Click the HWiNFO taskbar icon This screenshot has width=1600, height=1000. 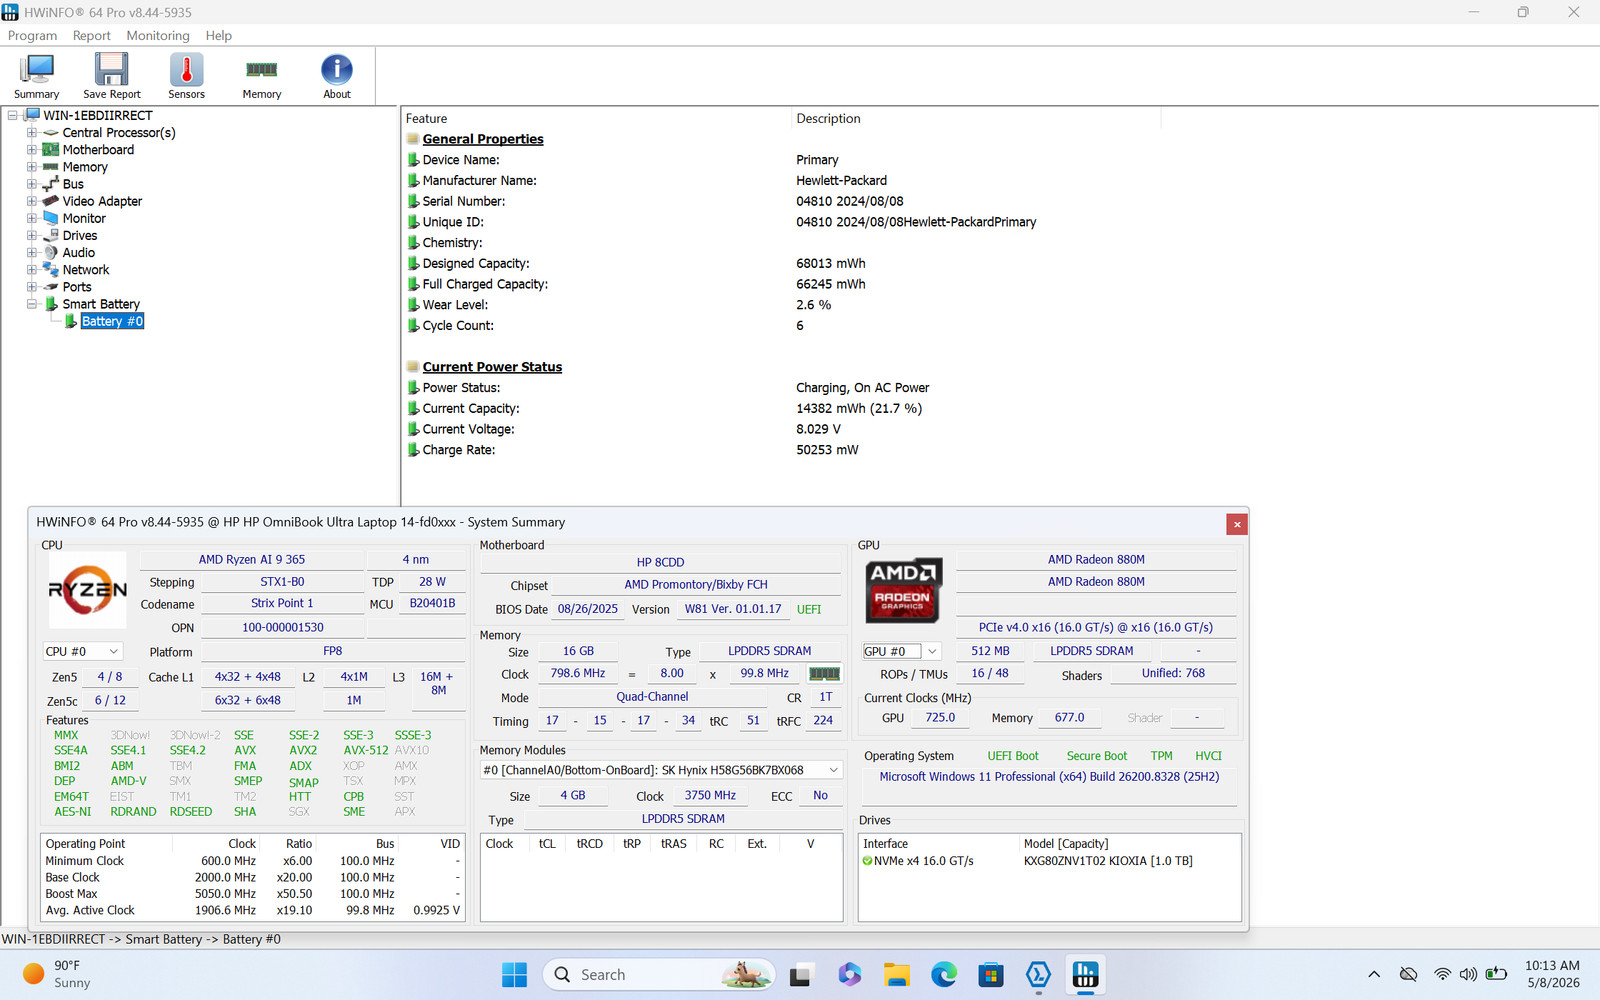point(1085,974)
